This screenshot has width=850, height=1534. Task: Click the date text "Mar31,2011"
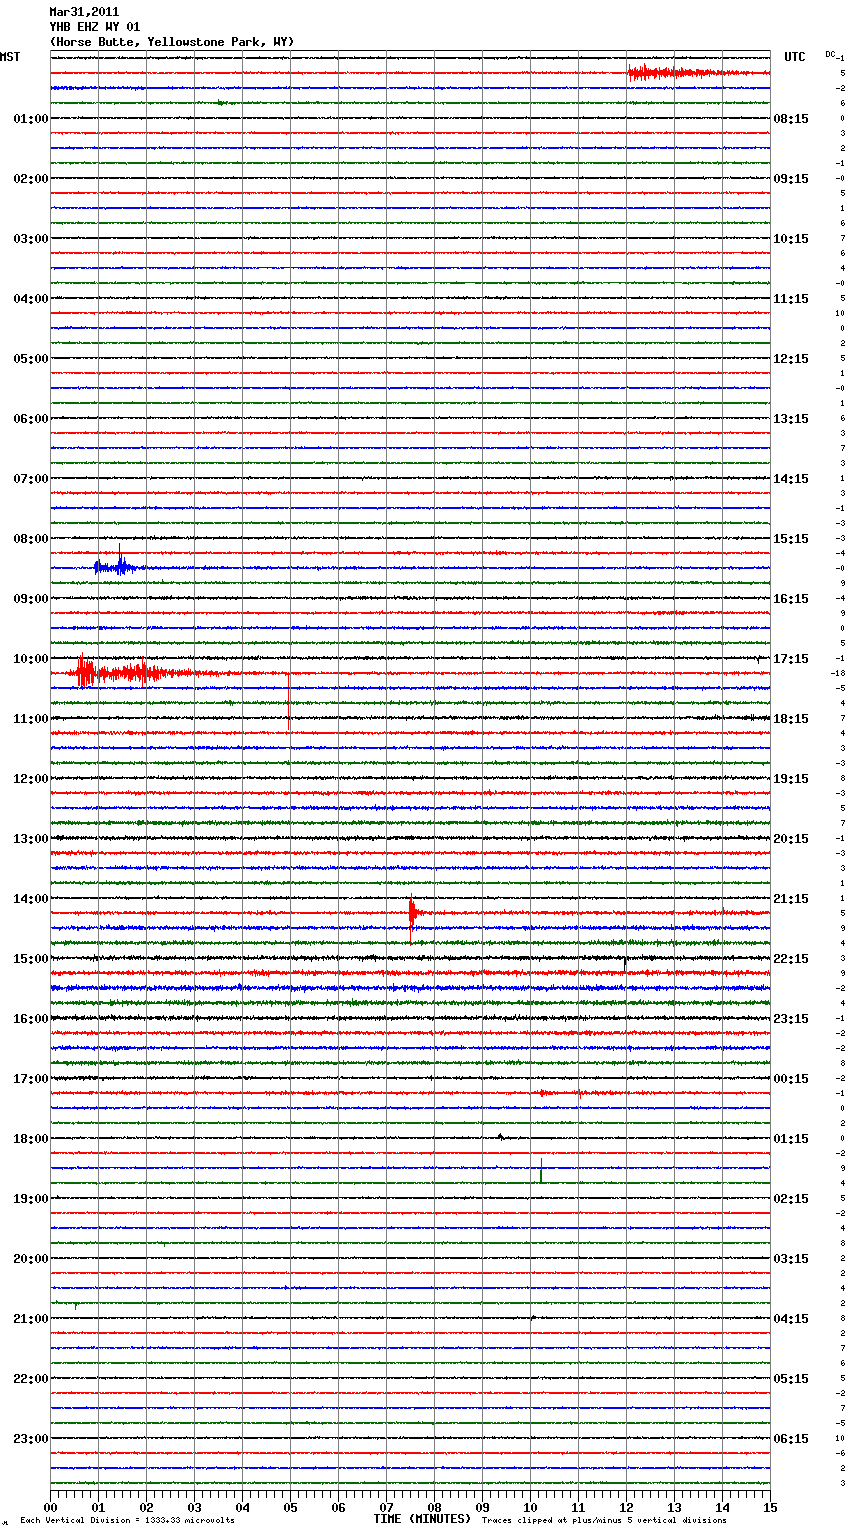coord(84,12)
